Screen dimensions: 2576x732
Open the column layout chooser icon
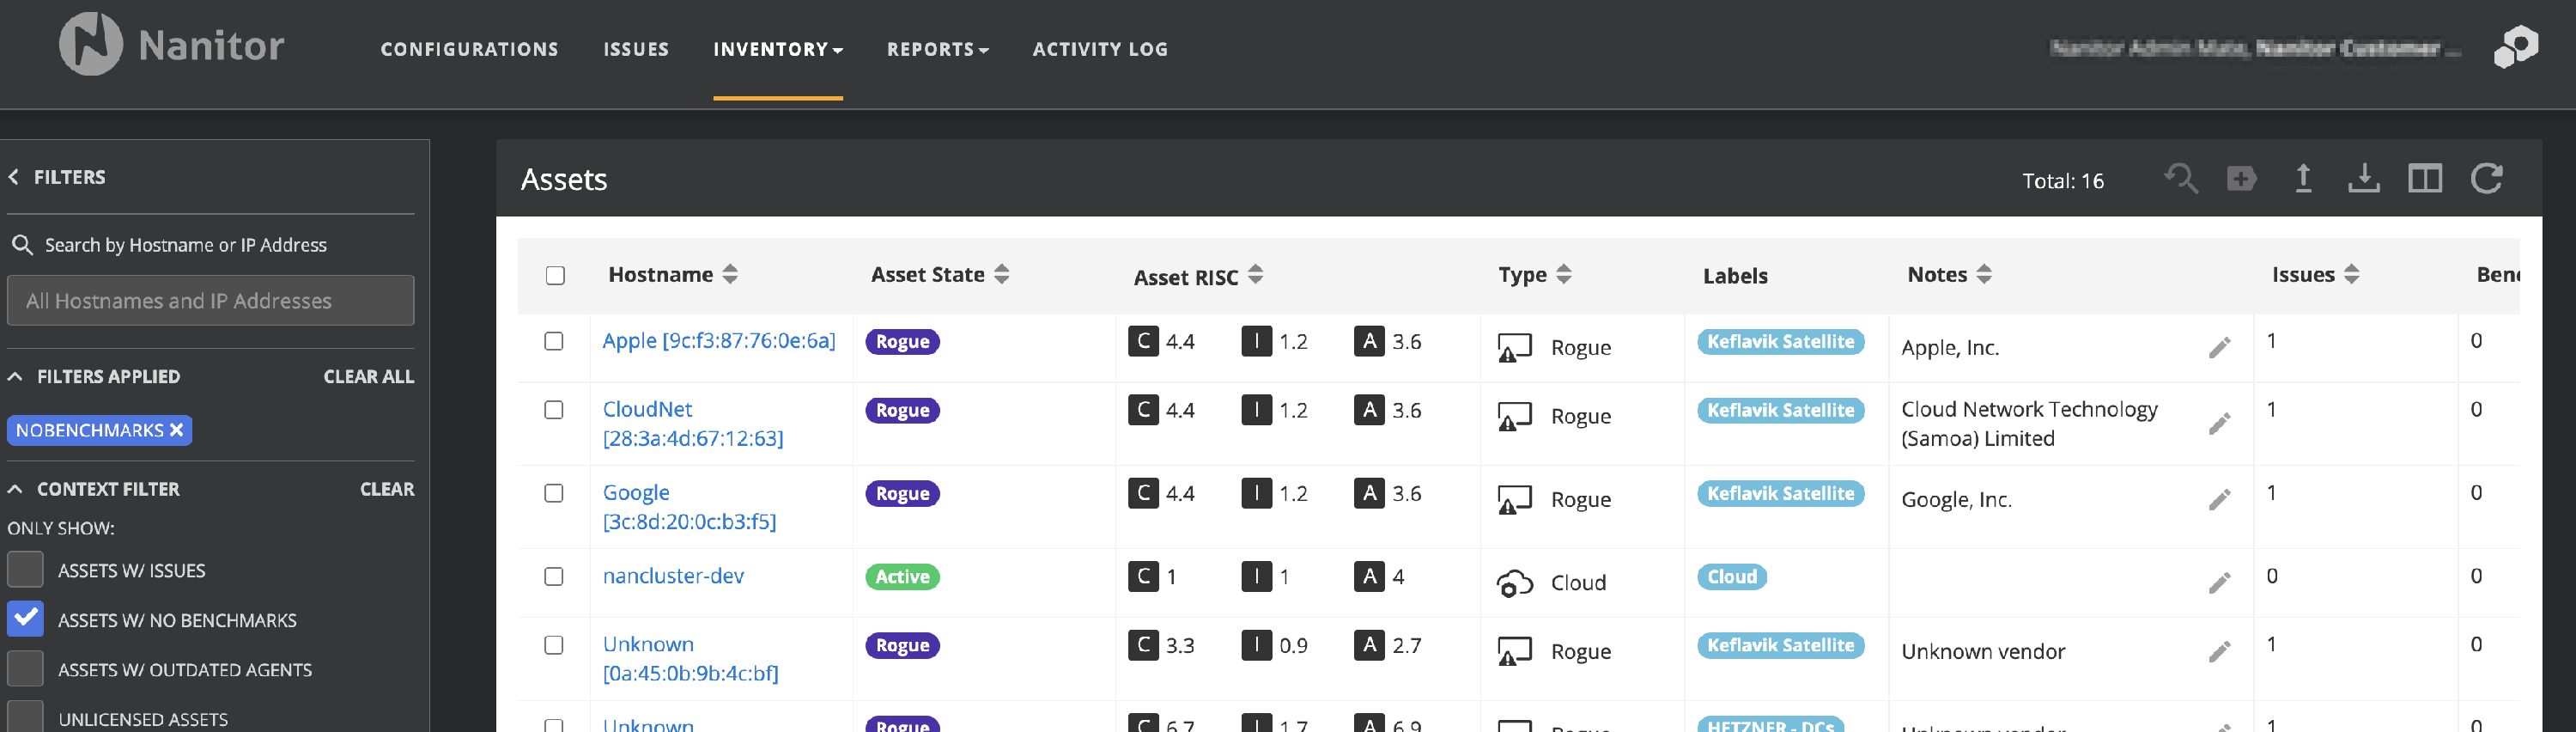click(2424, 179)
